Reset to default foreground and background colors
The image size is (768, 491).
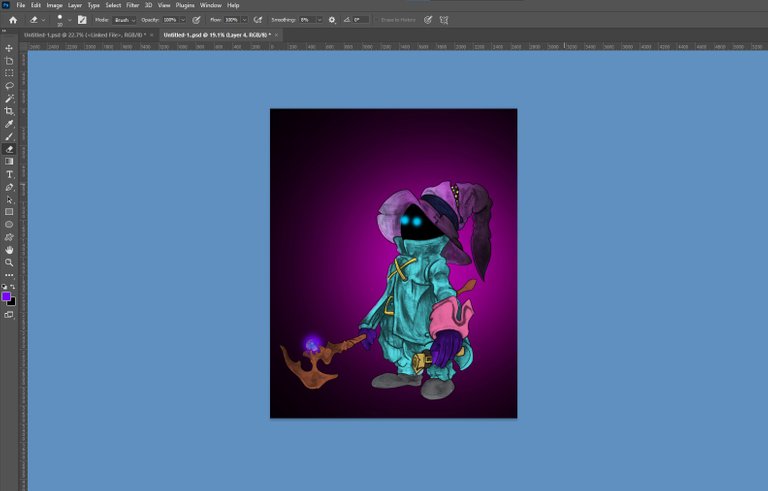[x=4, y=287]
